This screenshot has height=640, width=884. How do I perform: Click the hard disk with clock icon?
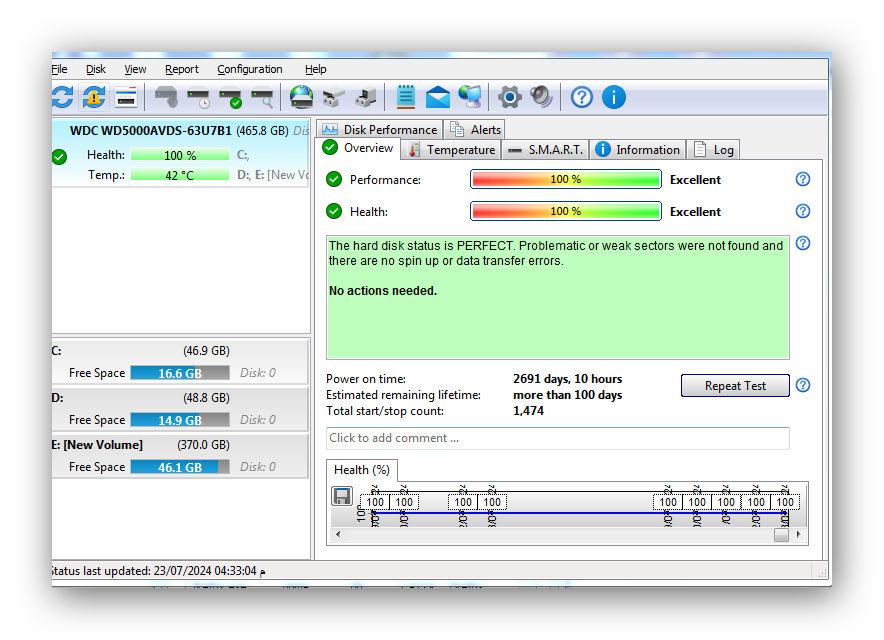198,98
